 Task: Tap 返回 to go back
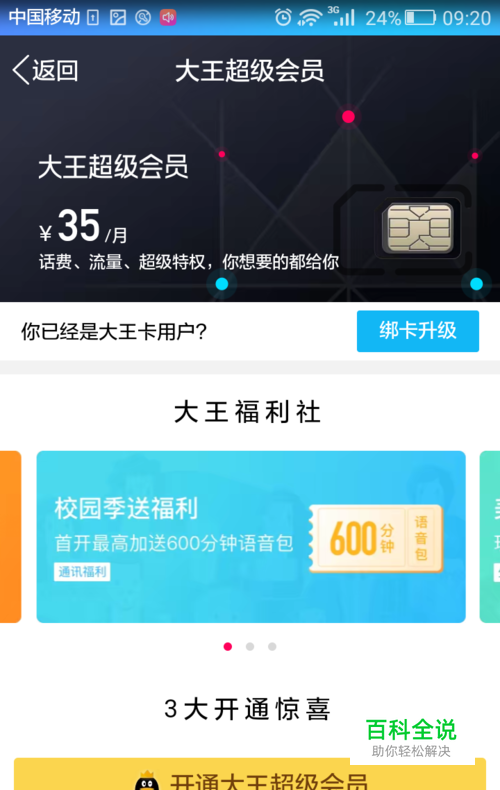[55, 70]
